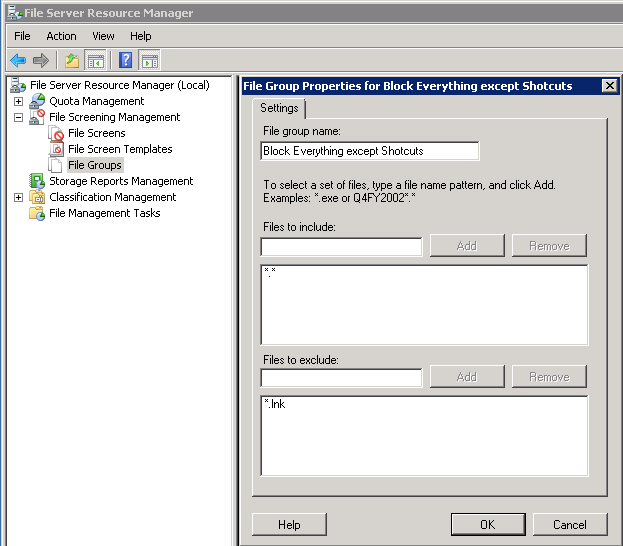
Task: Select Classification Management label
Action: pyautogui.click(x=112, y=197)
